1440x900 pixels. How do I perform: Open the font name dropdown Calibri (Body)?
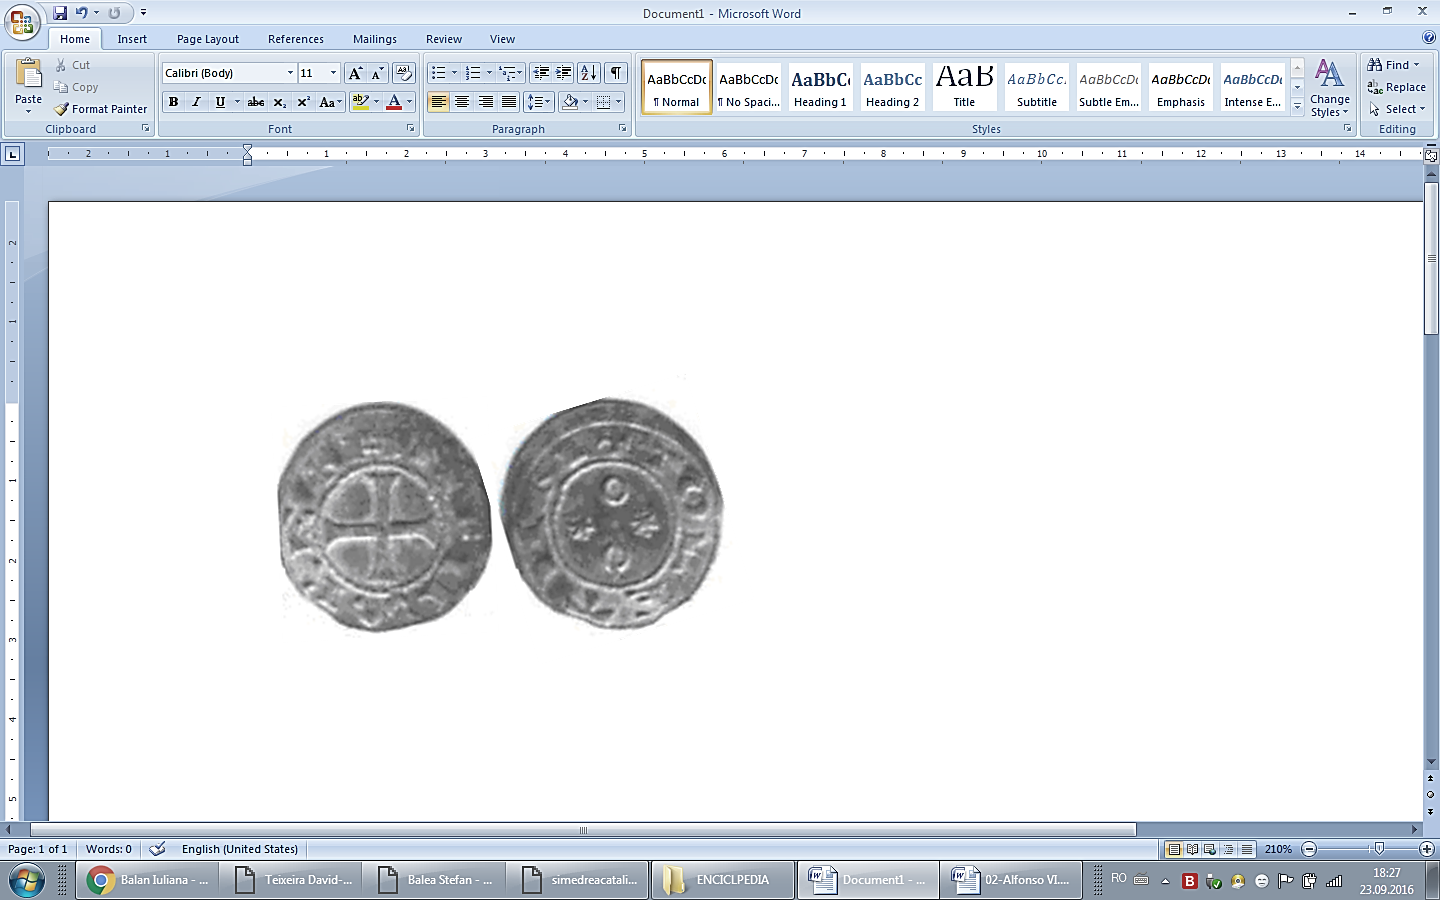point(290,73)
